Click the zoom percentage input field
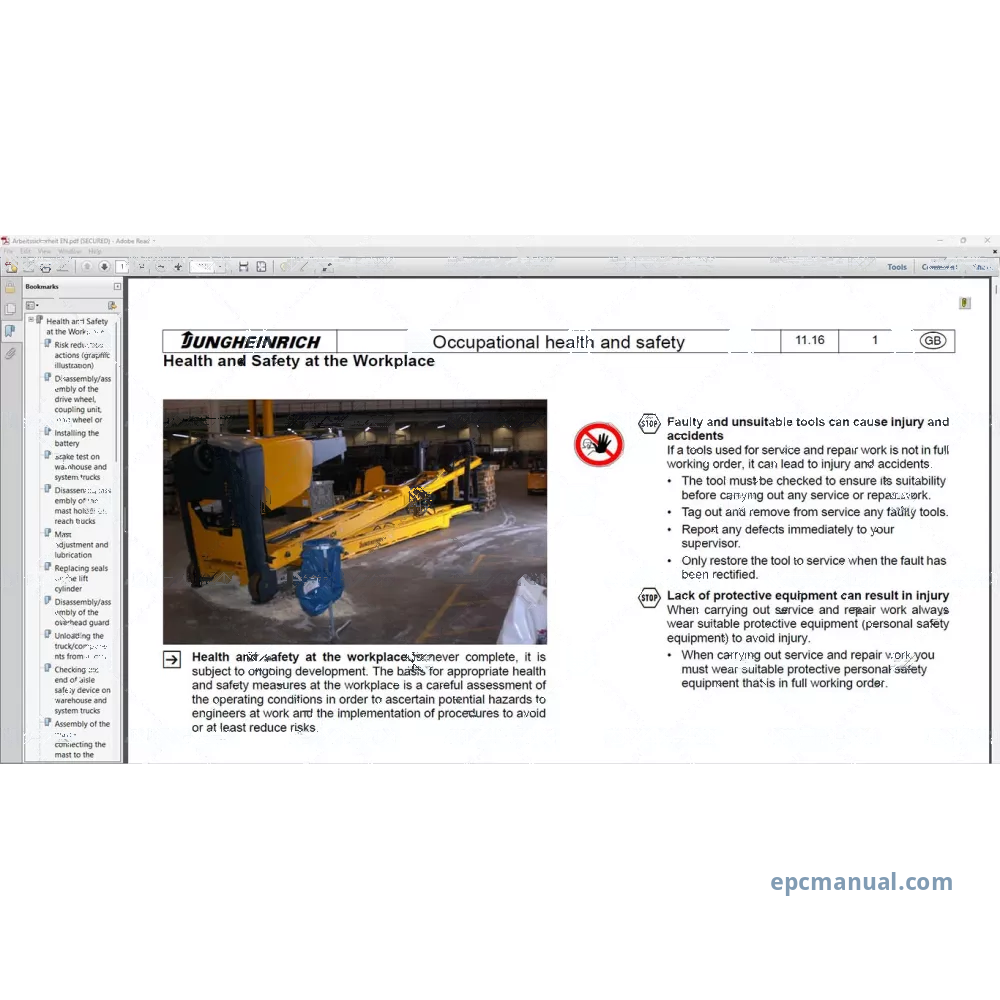Viewport: 1000px width, 1000px height. pyautogui.click(x=202, y=267)
